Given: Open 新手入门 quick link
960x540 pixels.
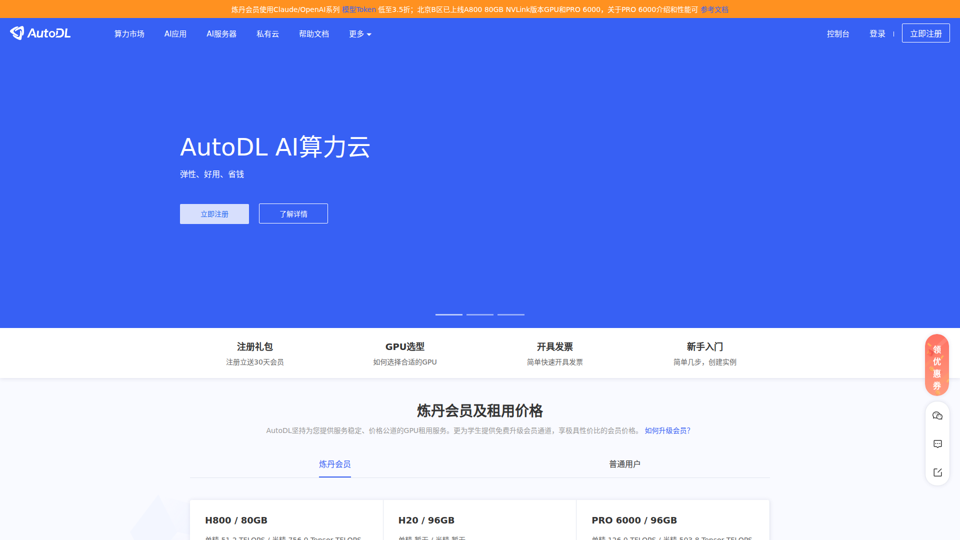Looking at the screenshot, I should (x=705, y=353).
